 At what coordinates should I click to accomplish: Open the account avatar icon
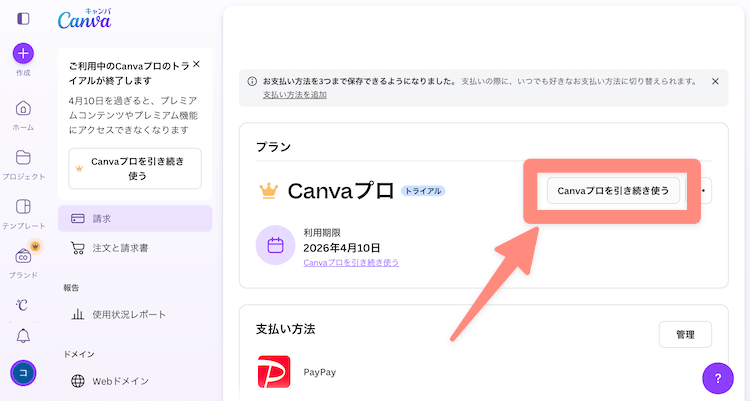point(23,373)
